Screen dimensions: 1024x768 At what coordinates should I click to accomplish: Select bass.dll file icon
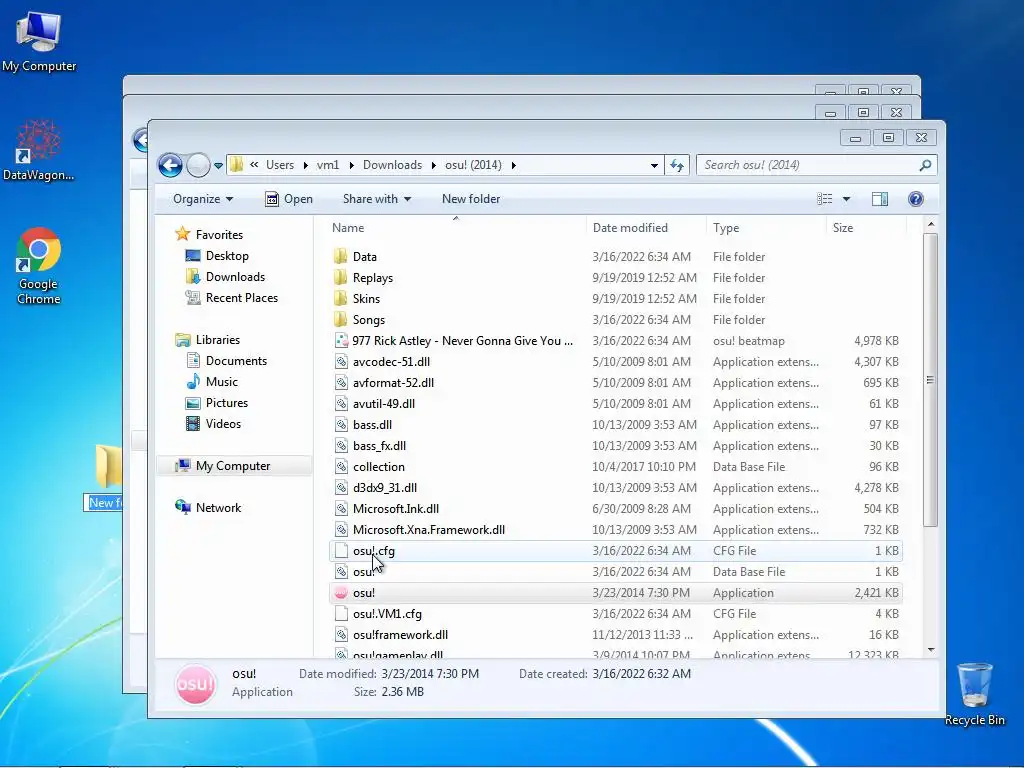[340, 424]
